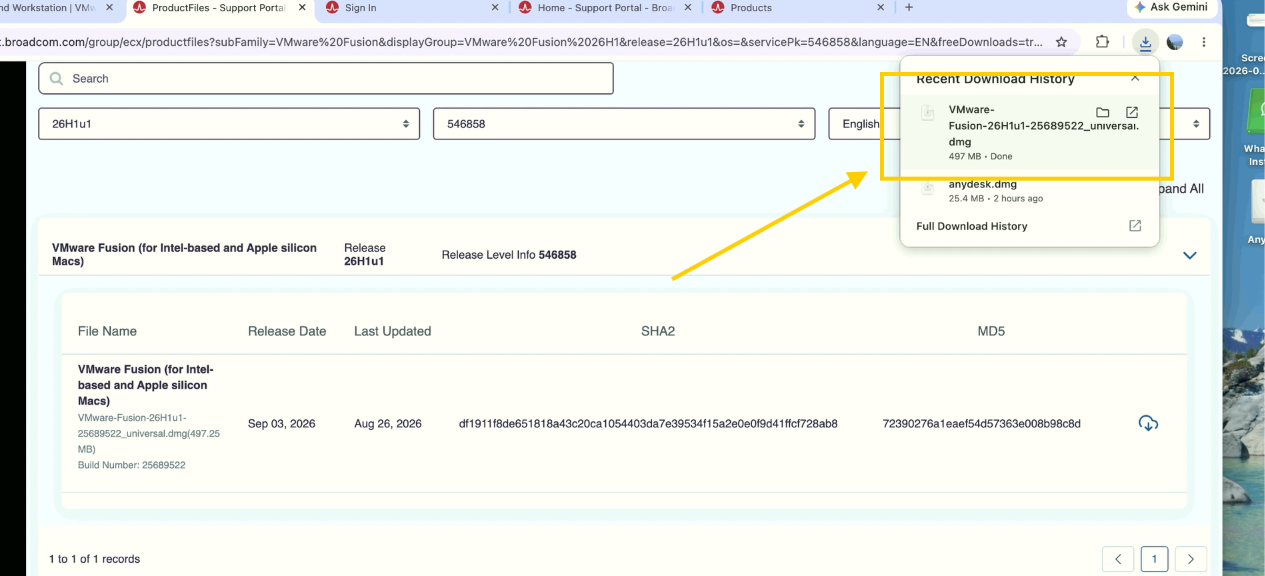Click the file icon beside the VMware-Fusion-26H1u1 download
The width and height of the screenshot is (1265, 576).
[928, 112]
